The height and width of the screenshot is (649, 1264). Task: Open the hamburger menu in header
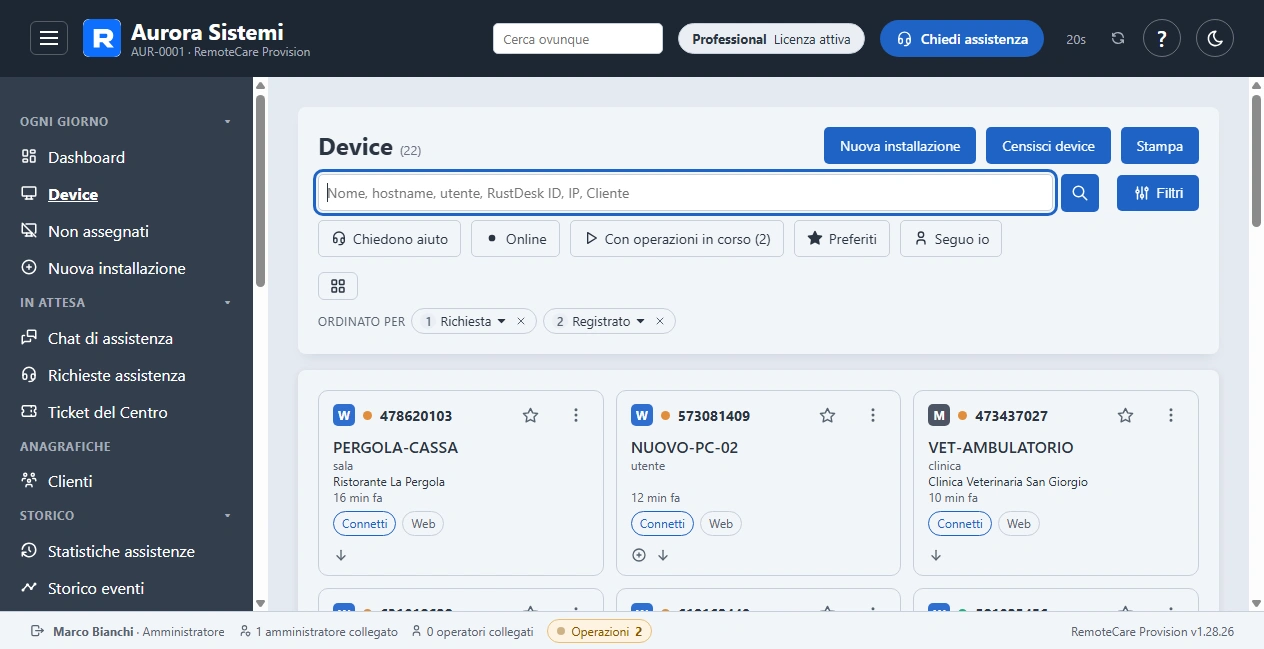49,39
